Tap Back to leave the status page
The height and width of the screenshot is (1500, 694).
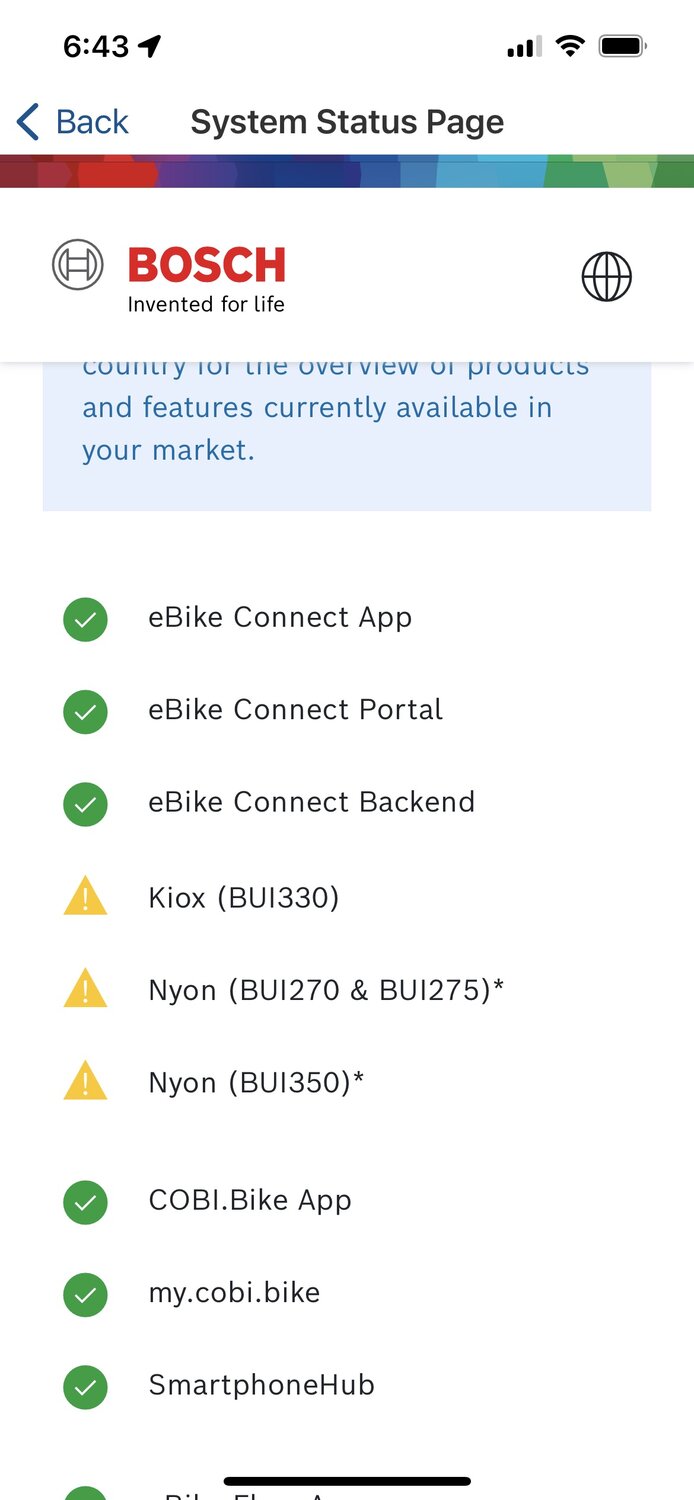(x=70, y=120)
